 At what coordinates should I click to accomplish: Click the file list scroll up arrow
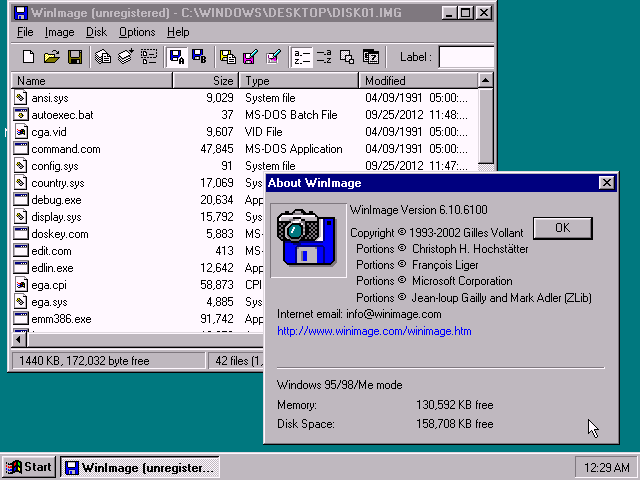[x=485, y=80]
